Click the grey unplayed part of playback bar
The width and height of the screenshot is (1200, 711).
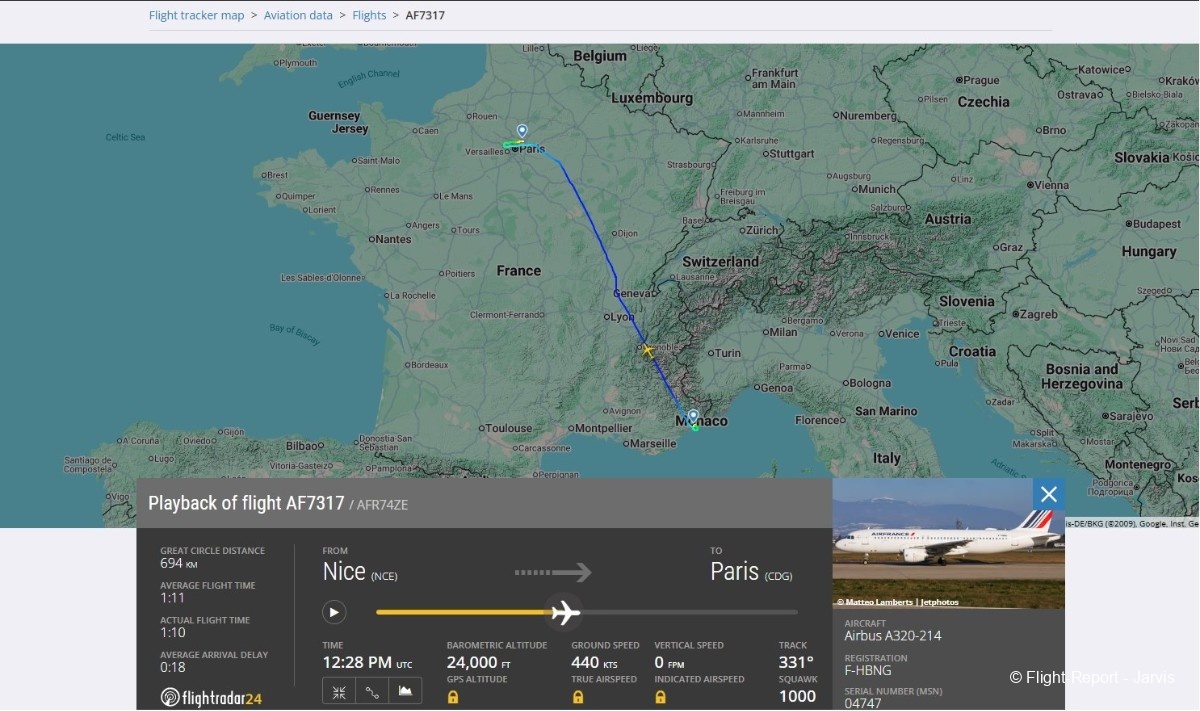pyautogui.click(x=688, y=612)
